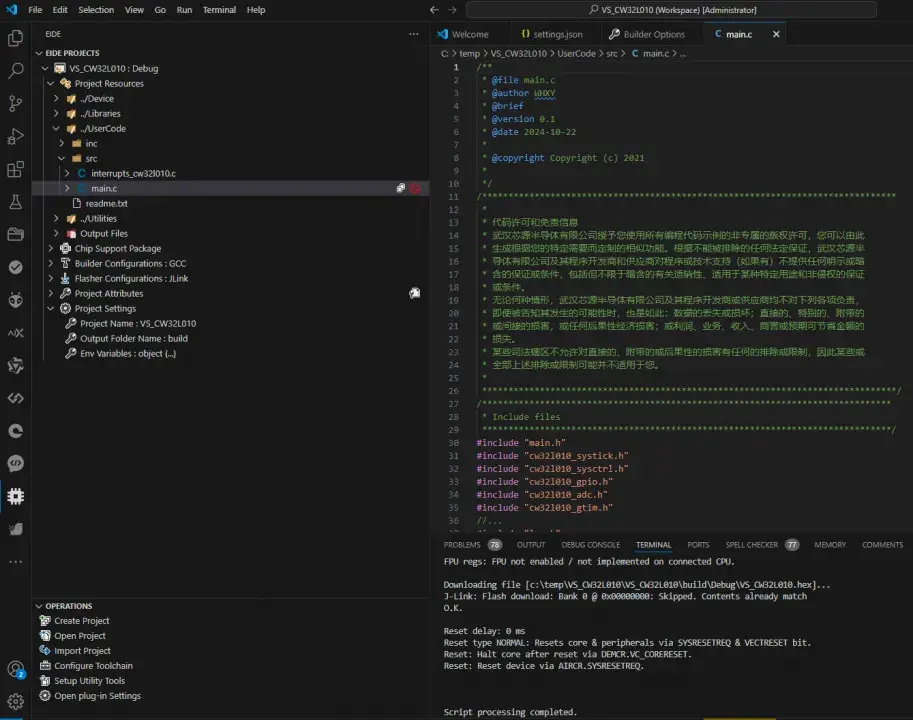Open the File menu
Screen dimensions: 913x720
point(35,10)
